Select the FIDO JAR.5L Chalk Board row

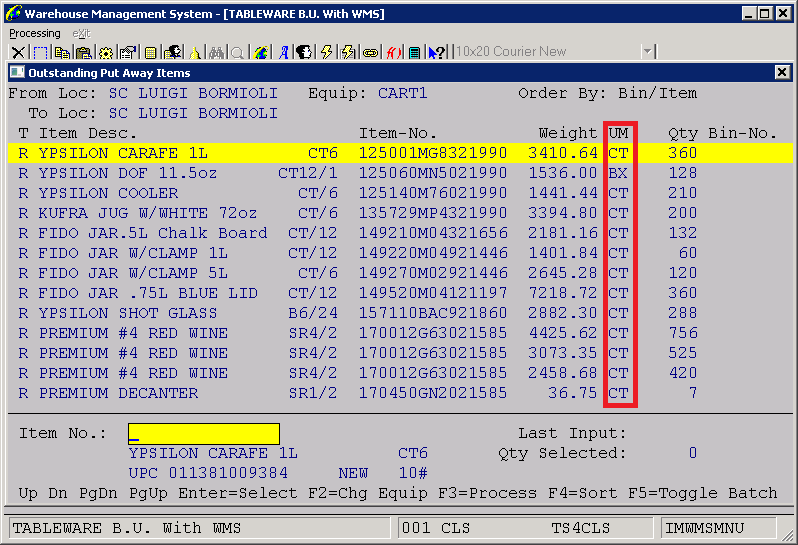pos(400,233)
